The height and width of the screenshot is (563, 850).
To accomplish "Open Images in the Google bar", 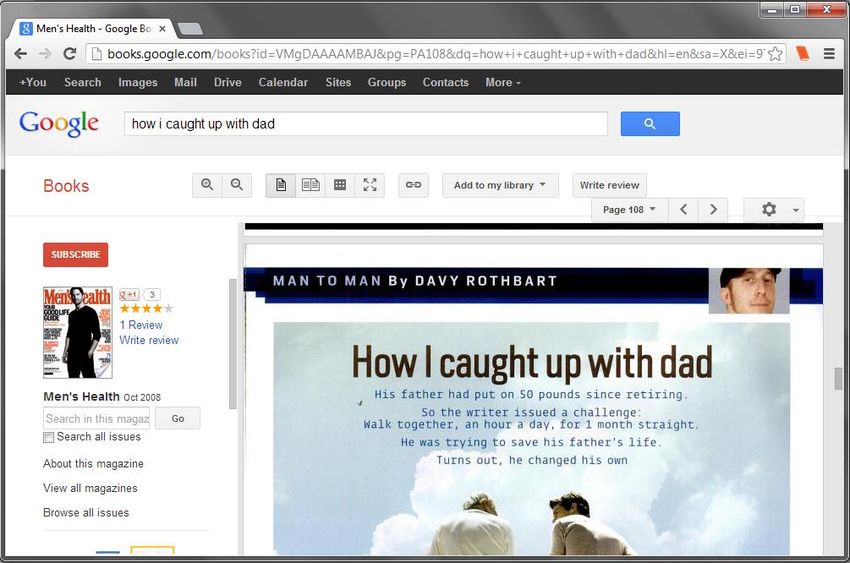I will click(x=138, y=82).
